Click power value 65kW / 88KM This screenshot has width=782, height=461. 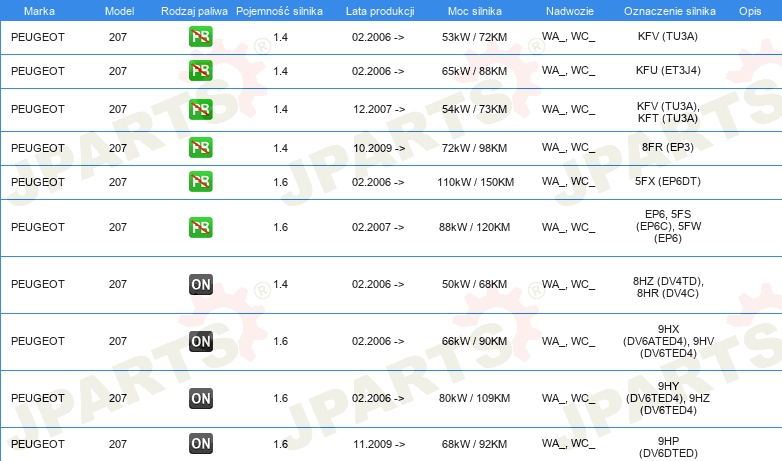pyautogui.click(x=474, y=71)
